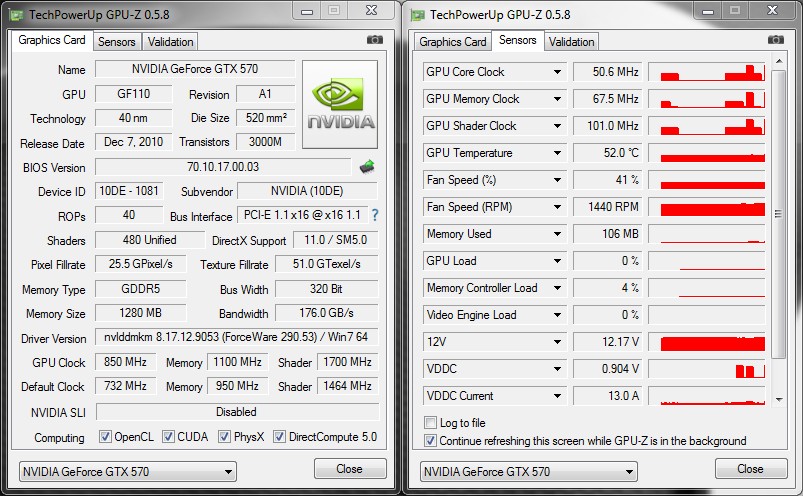This screenshot has width=803, height=496.
Task: Uncheck Continue refreshing in background option
Action: 430,441
